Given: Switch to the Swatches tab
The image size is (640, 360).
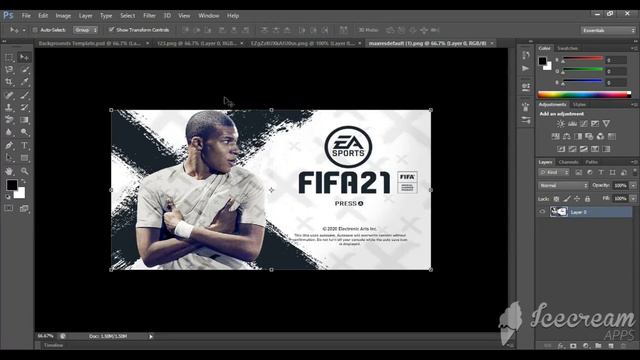Looking at the screenshot, I should 567,48.
